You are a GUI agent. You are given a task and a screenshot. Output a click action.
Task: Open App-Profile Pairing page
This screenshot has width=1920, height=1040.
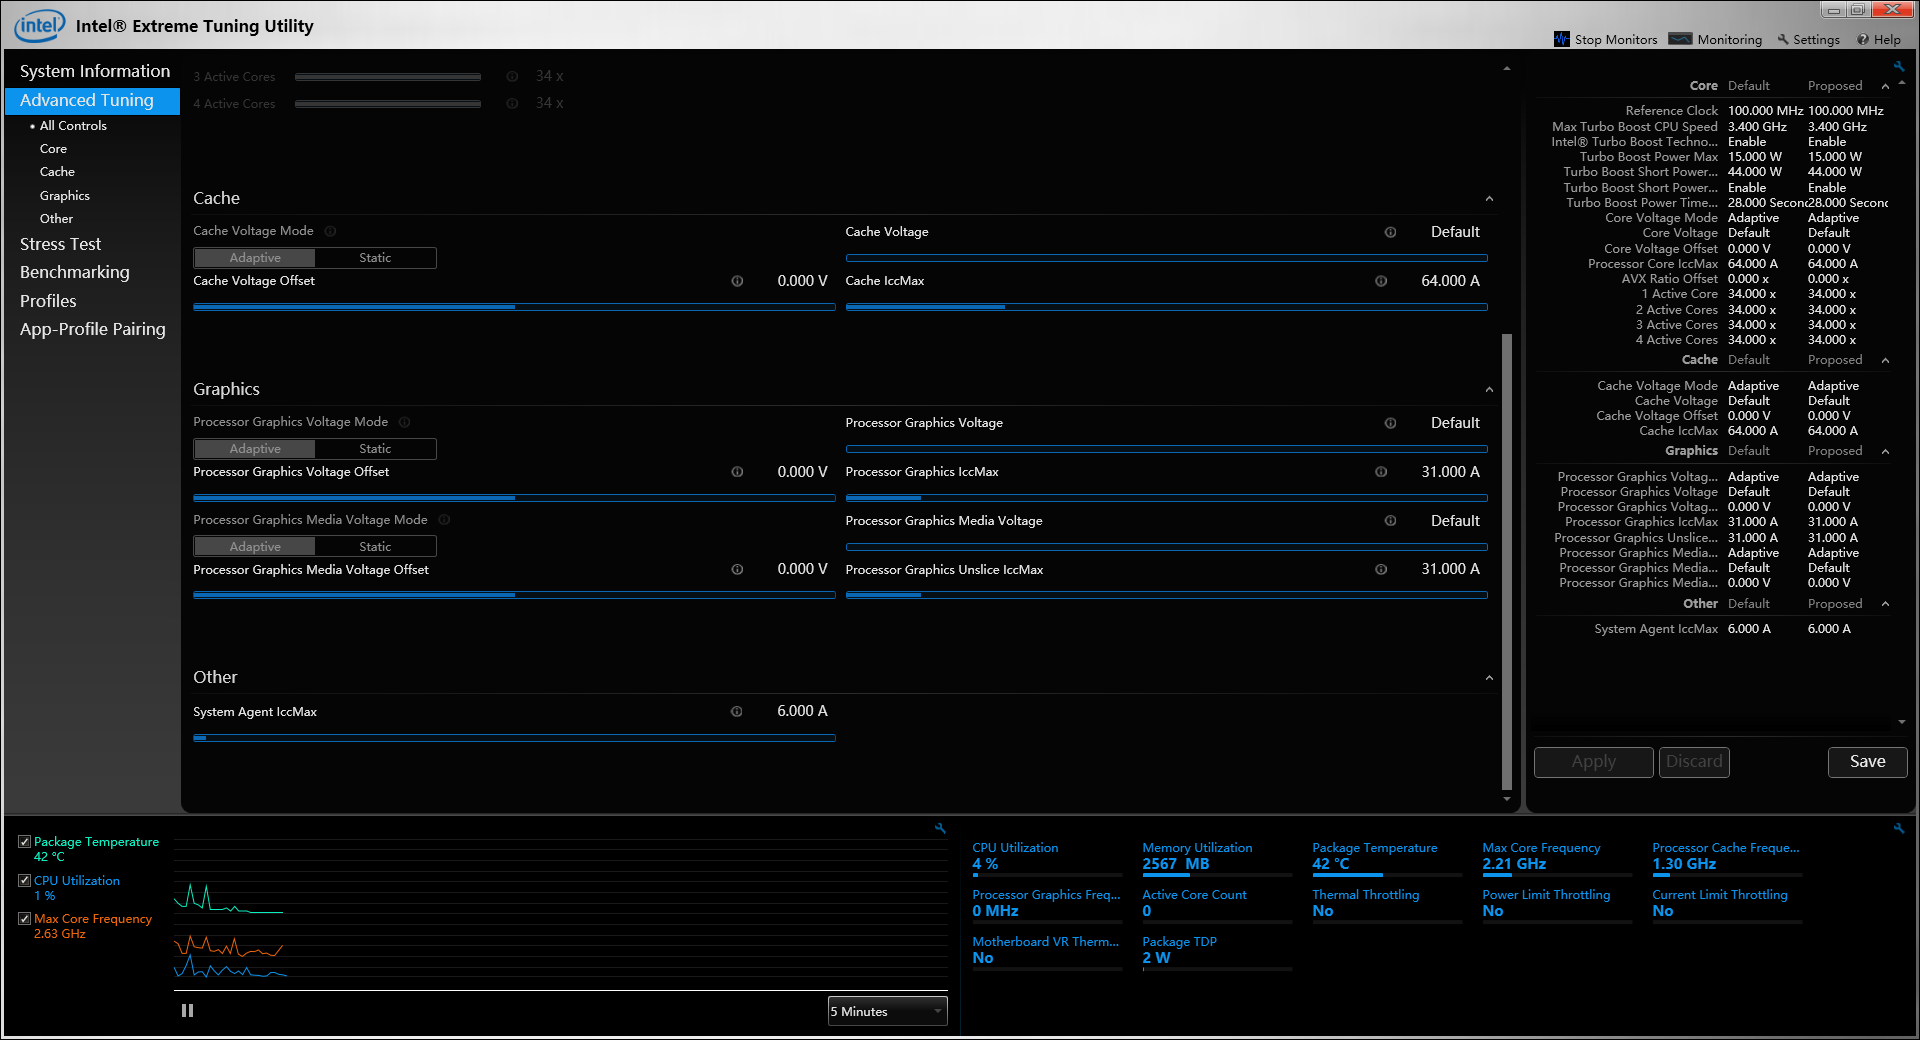(x=93, y=329)
